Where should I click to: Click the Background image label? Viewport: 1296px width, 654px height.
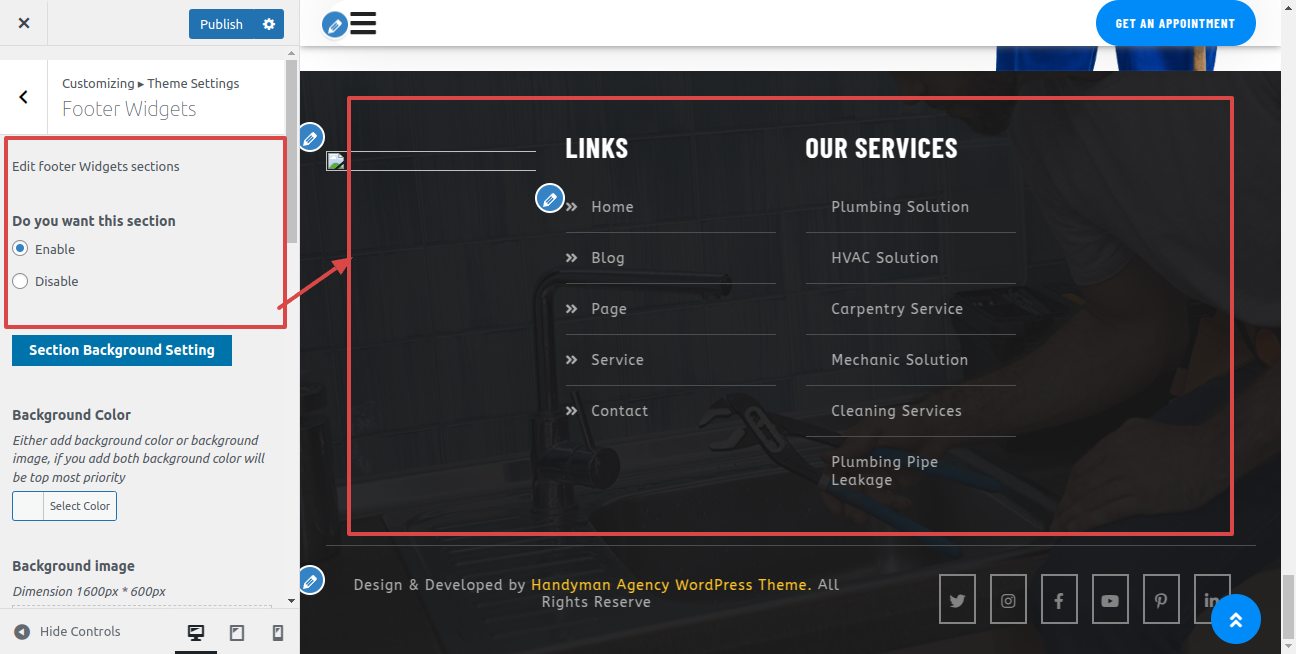coord(74,566)
